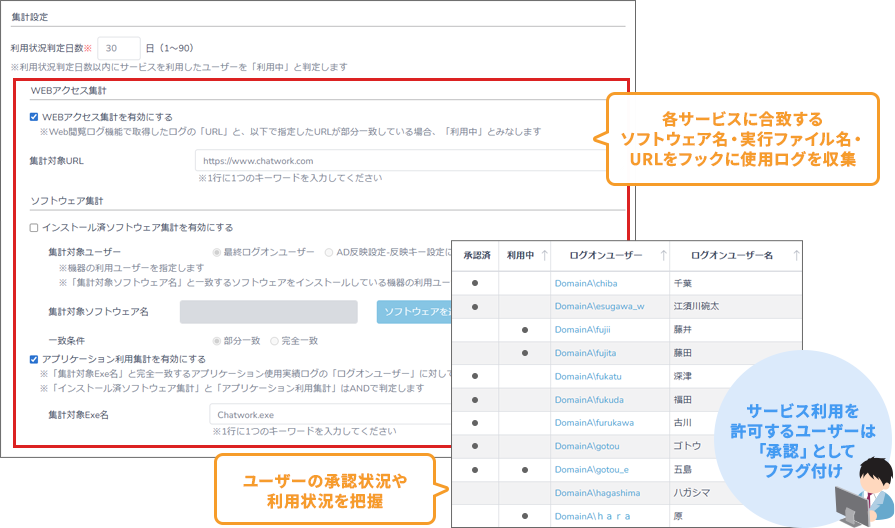Click the WEBアクセス集計 section heading
Image resolution: width=895 pixels, height=528 pixels.
coord(68,91)
